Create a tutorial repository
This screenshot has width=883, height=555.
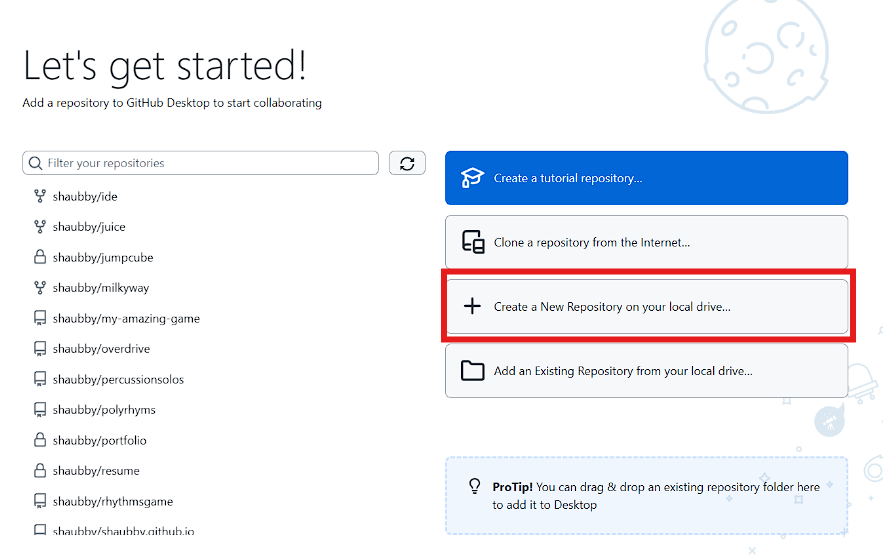(x=646, y=178)
